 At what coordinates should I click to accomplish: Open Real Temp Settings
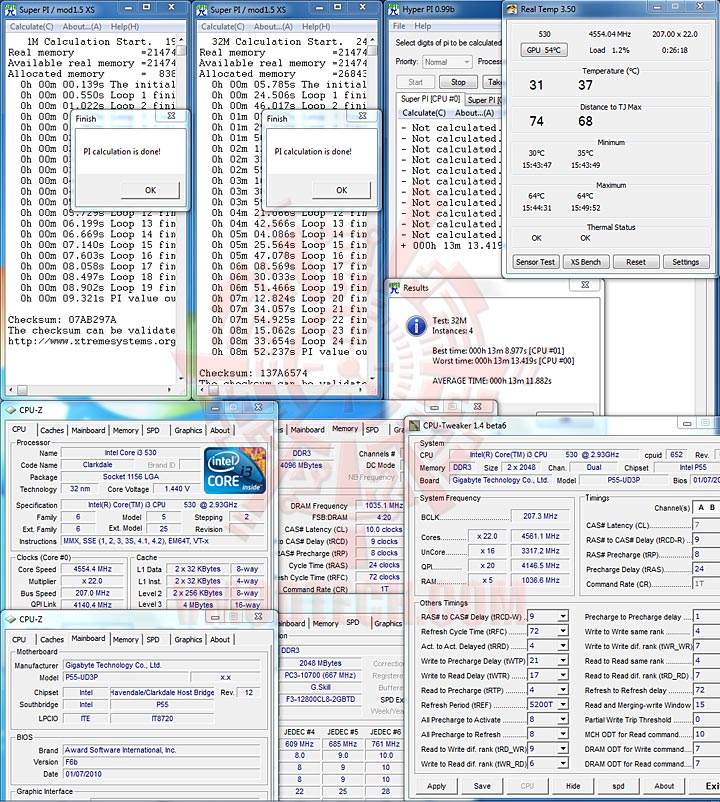tap(686, 262)
